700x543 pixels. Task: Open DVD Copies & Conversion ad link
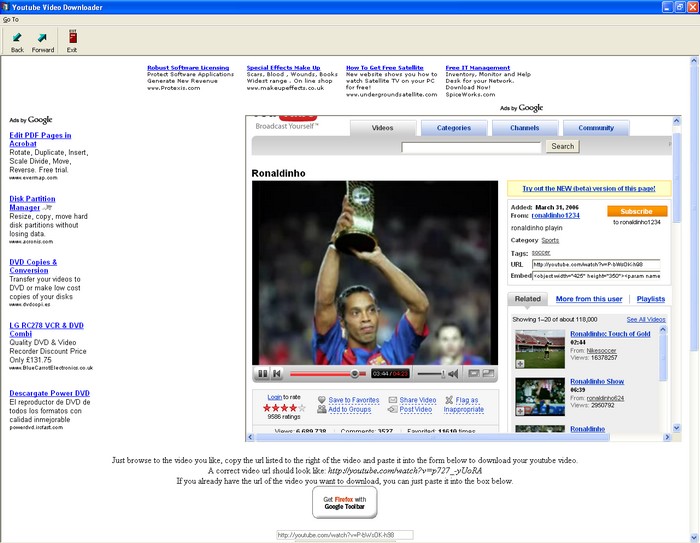coord(33,266)
